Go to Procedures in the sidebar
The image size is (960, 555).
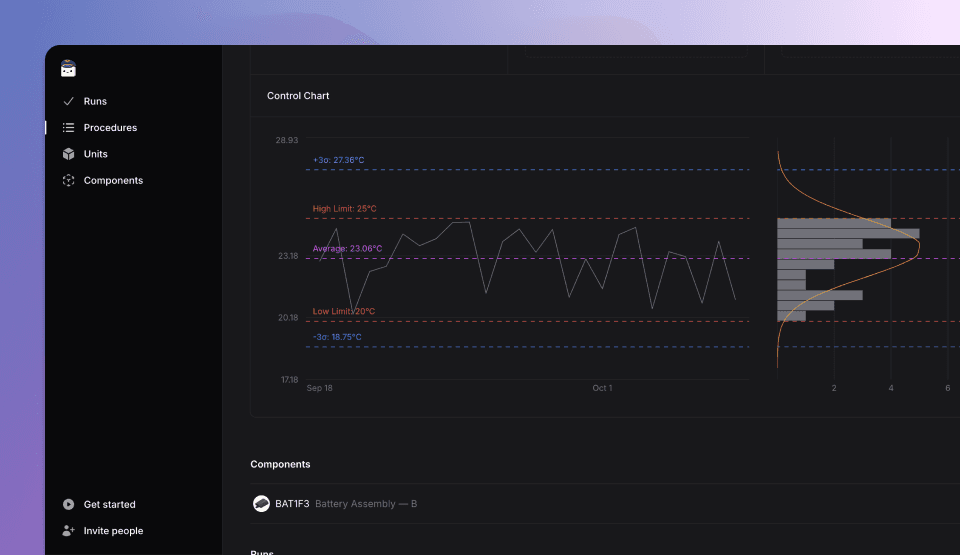(110, 127)
